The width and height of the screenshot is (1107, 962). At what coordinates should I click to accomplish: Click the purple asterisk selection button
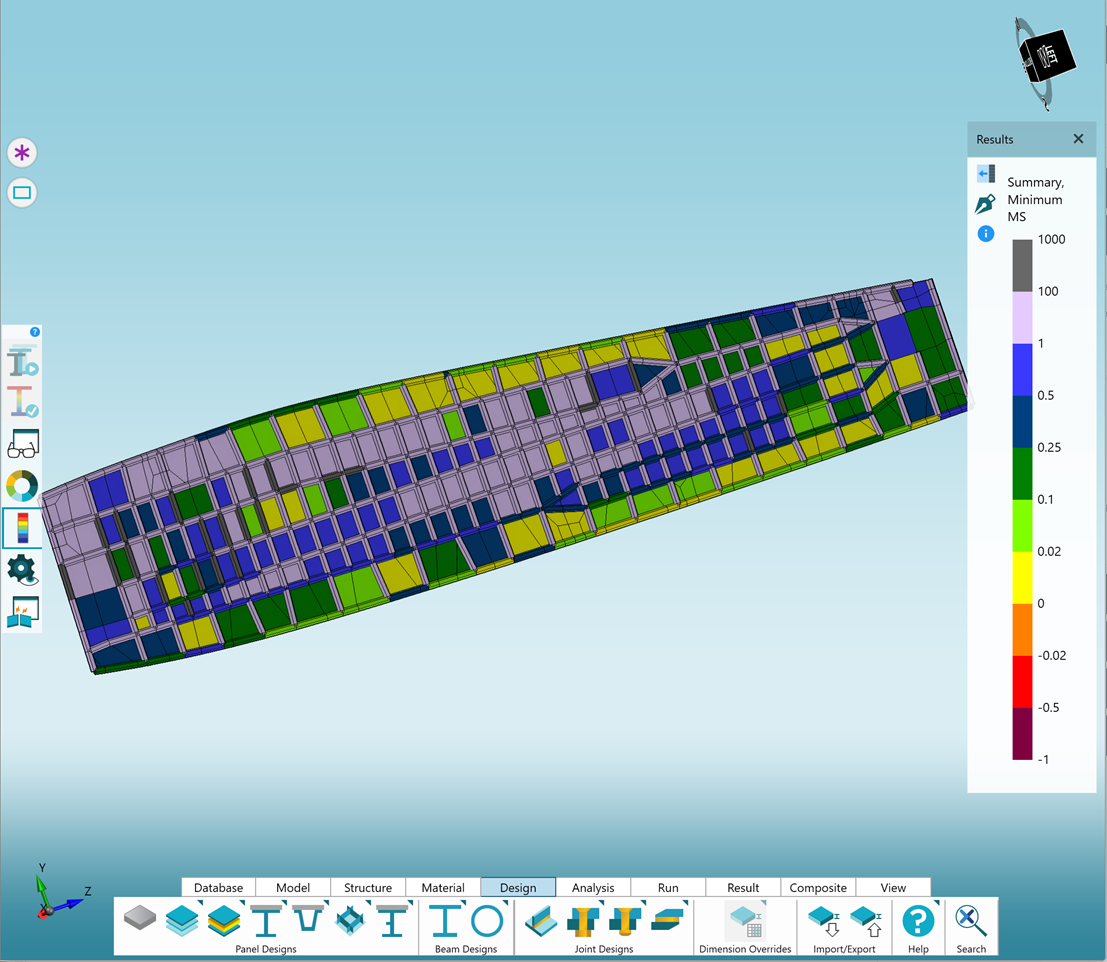(x=22, y=152)
